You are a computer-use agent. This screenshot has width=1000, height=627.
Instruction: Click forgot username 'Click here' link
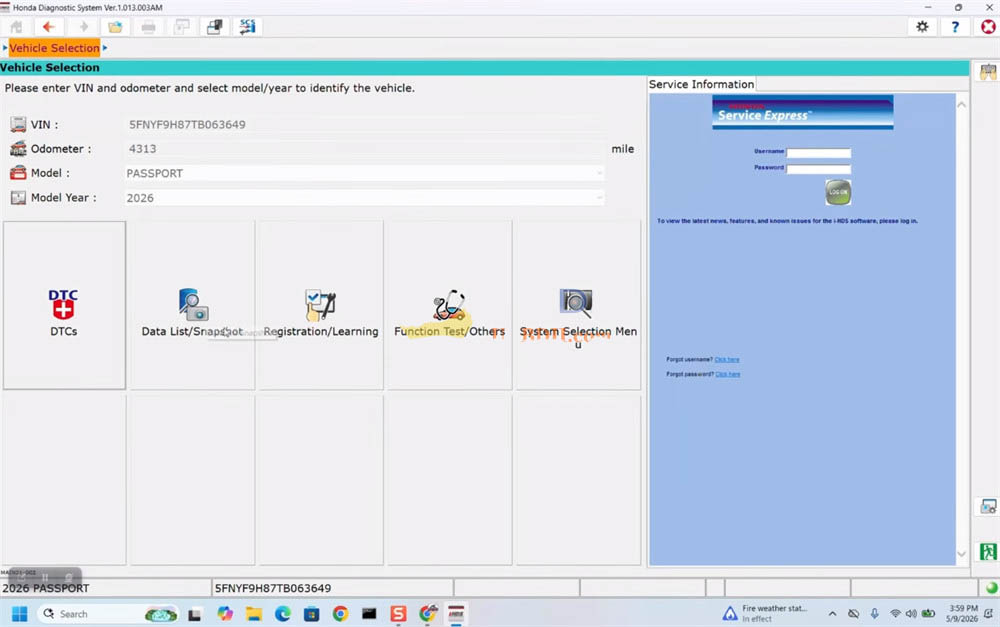pos(726,360)
